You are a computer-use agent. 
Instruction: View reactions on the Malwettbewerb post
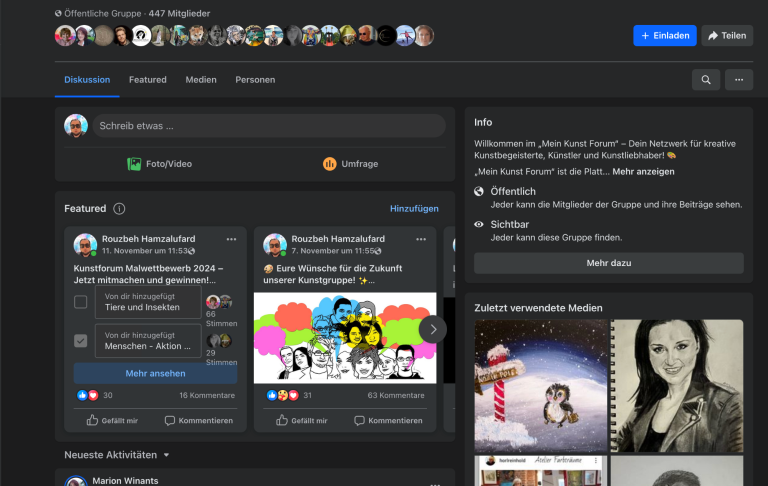pos(95,395)
